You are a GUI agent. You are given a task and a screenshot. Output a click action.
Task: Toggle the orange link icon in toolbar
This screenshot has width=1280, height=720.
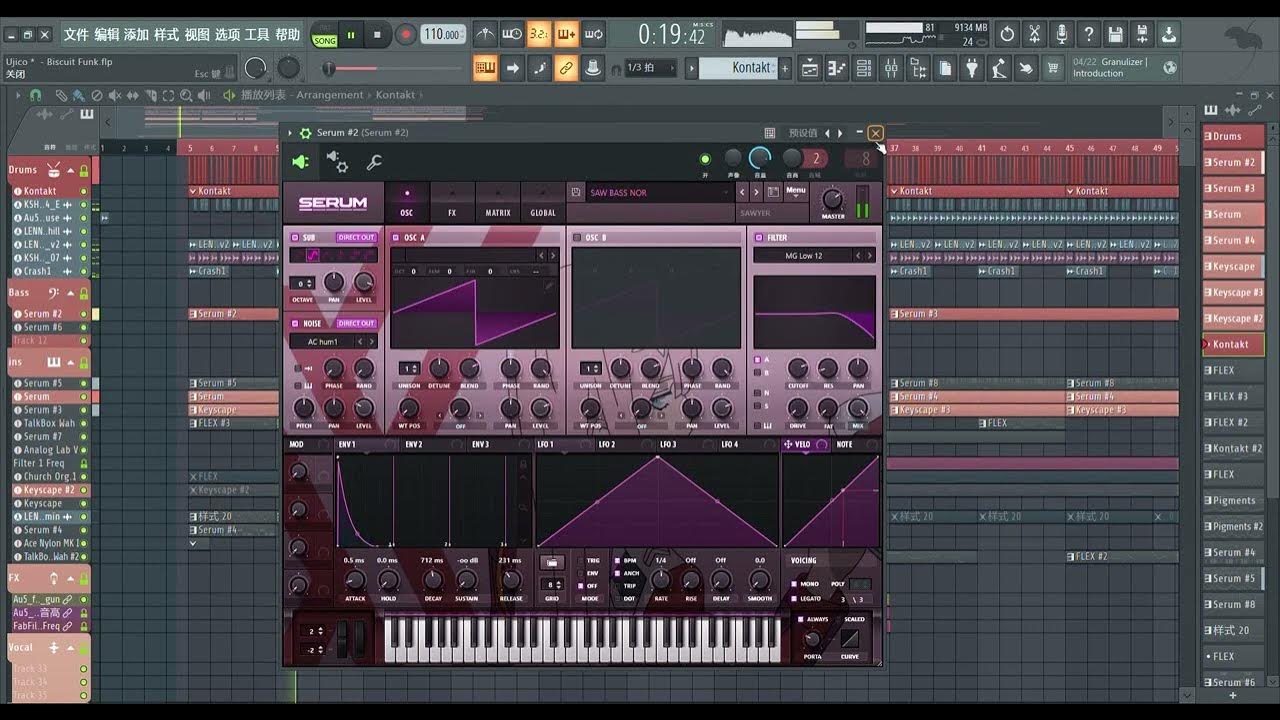pyautogui.click(x=566, y=68)
